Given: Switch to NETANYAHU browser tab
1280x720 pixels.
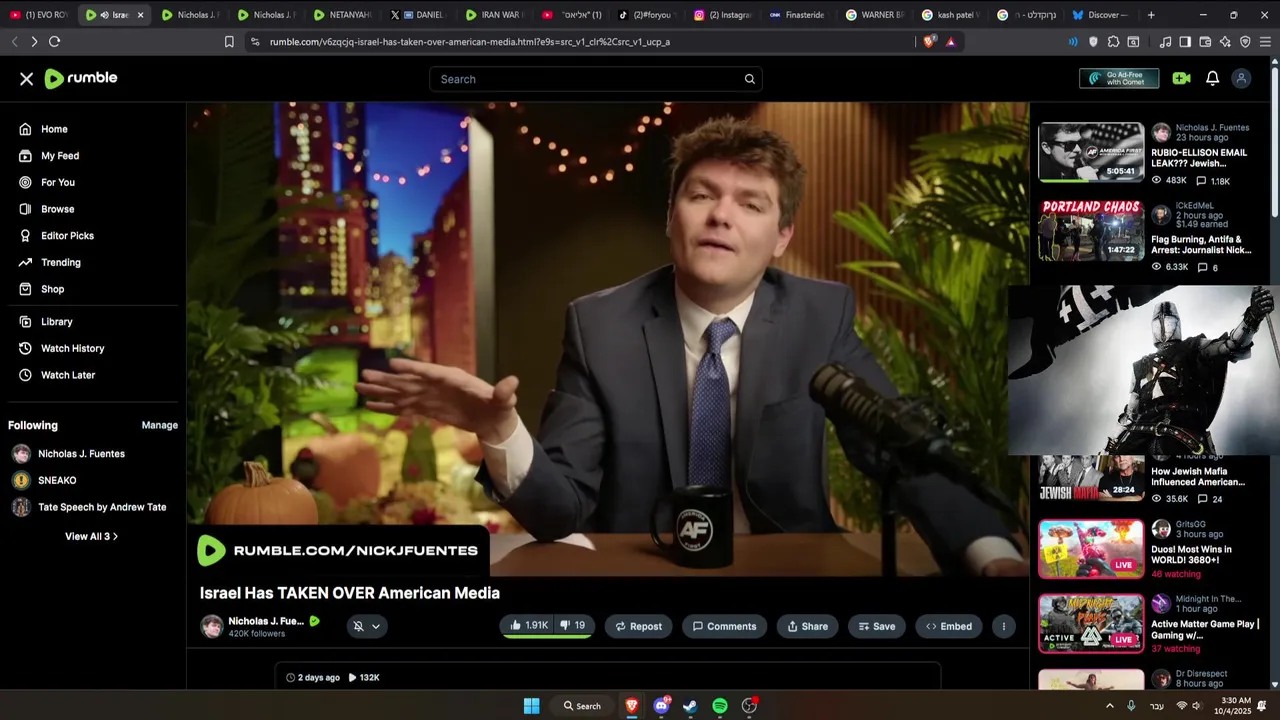Looking at the screenshot, I should (x=342, y=15).
